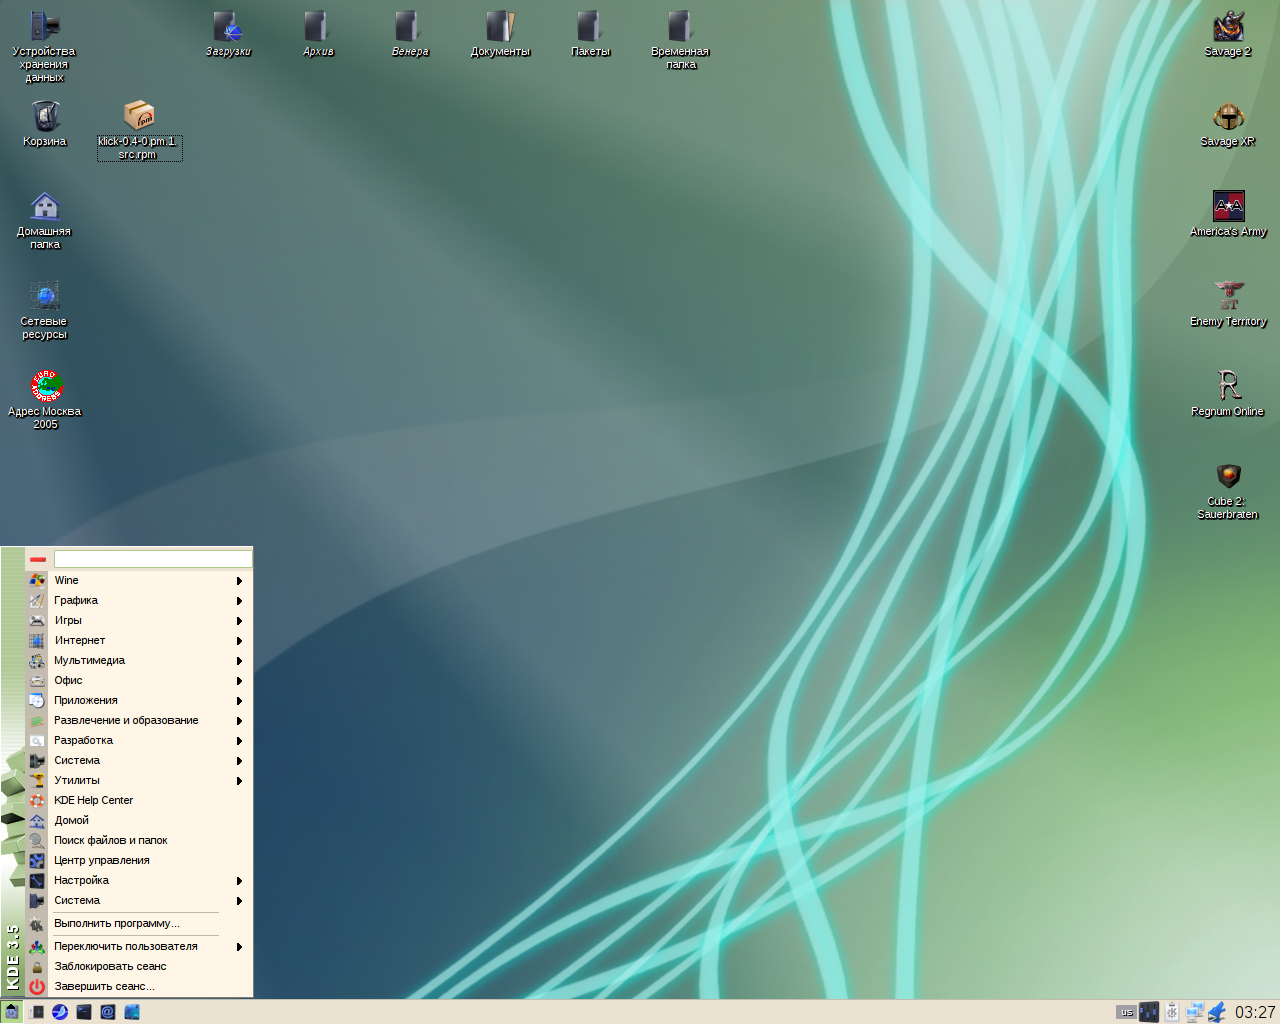Click Заблокировать сеанс to lock screen
This screenshot has width=1280, height=1024.
point(110,966)
